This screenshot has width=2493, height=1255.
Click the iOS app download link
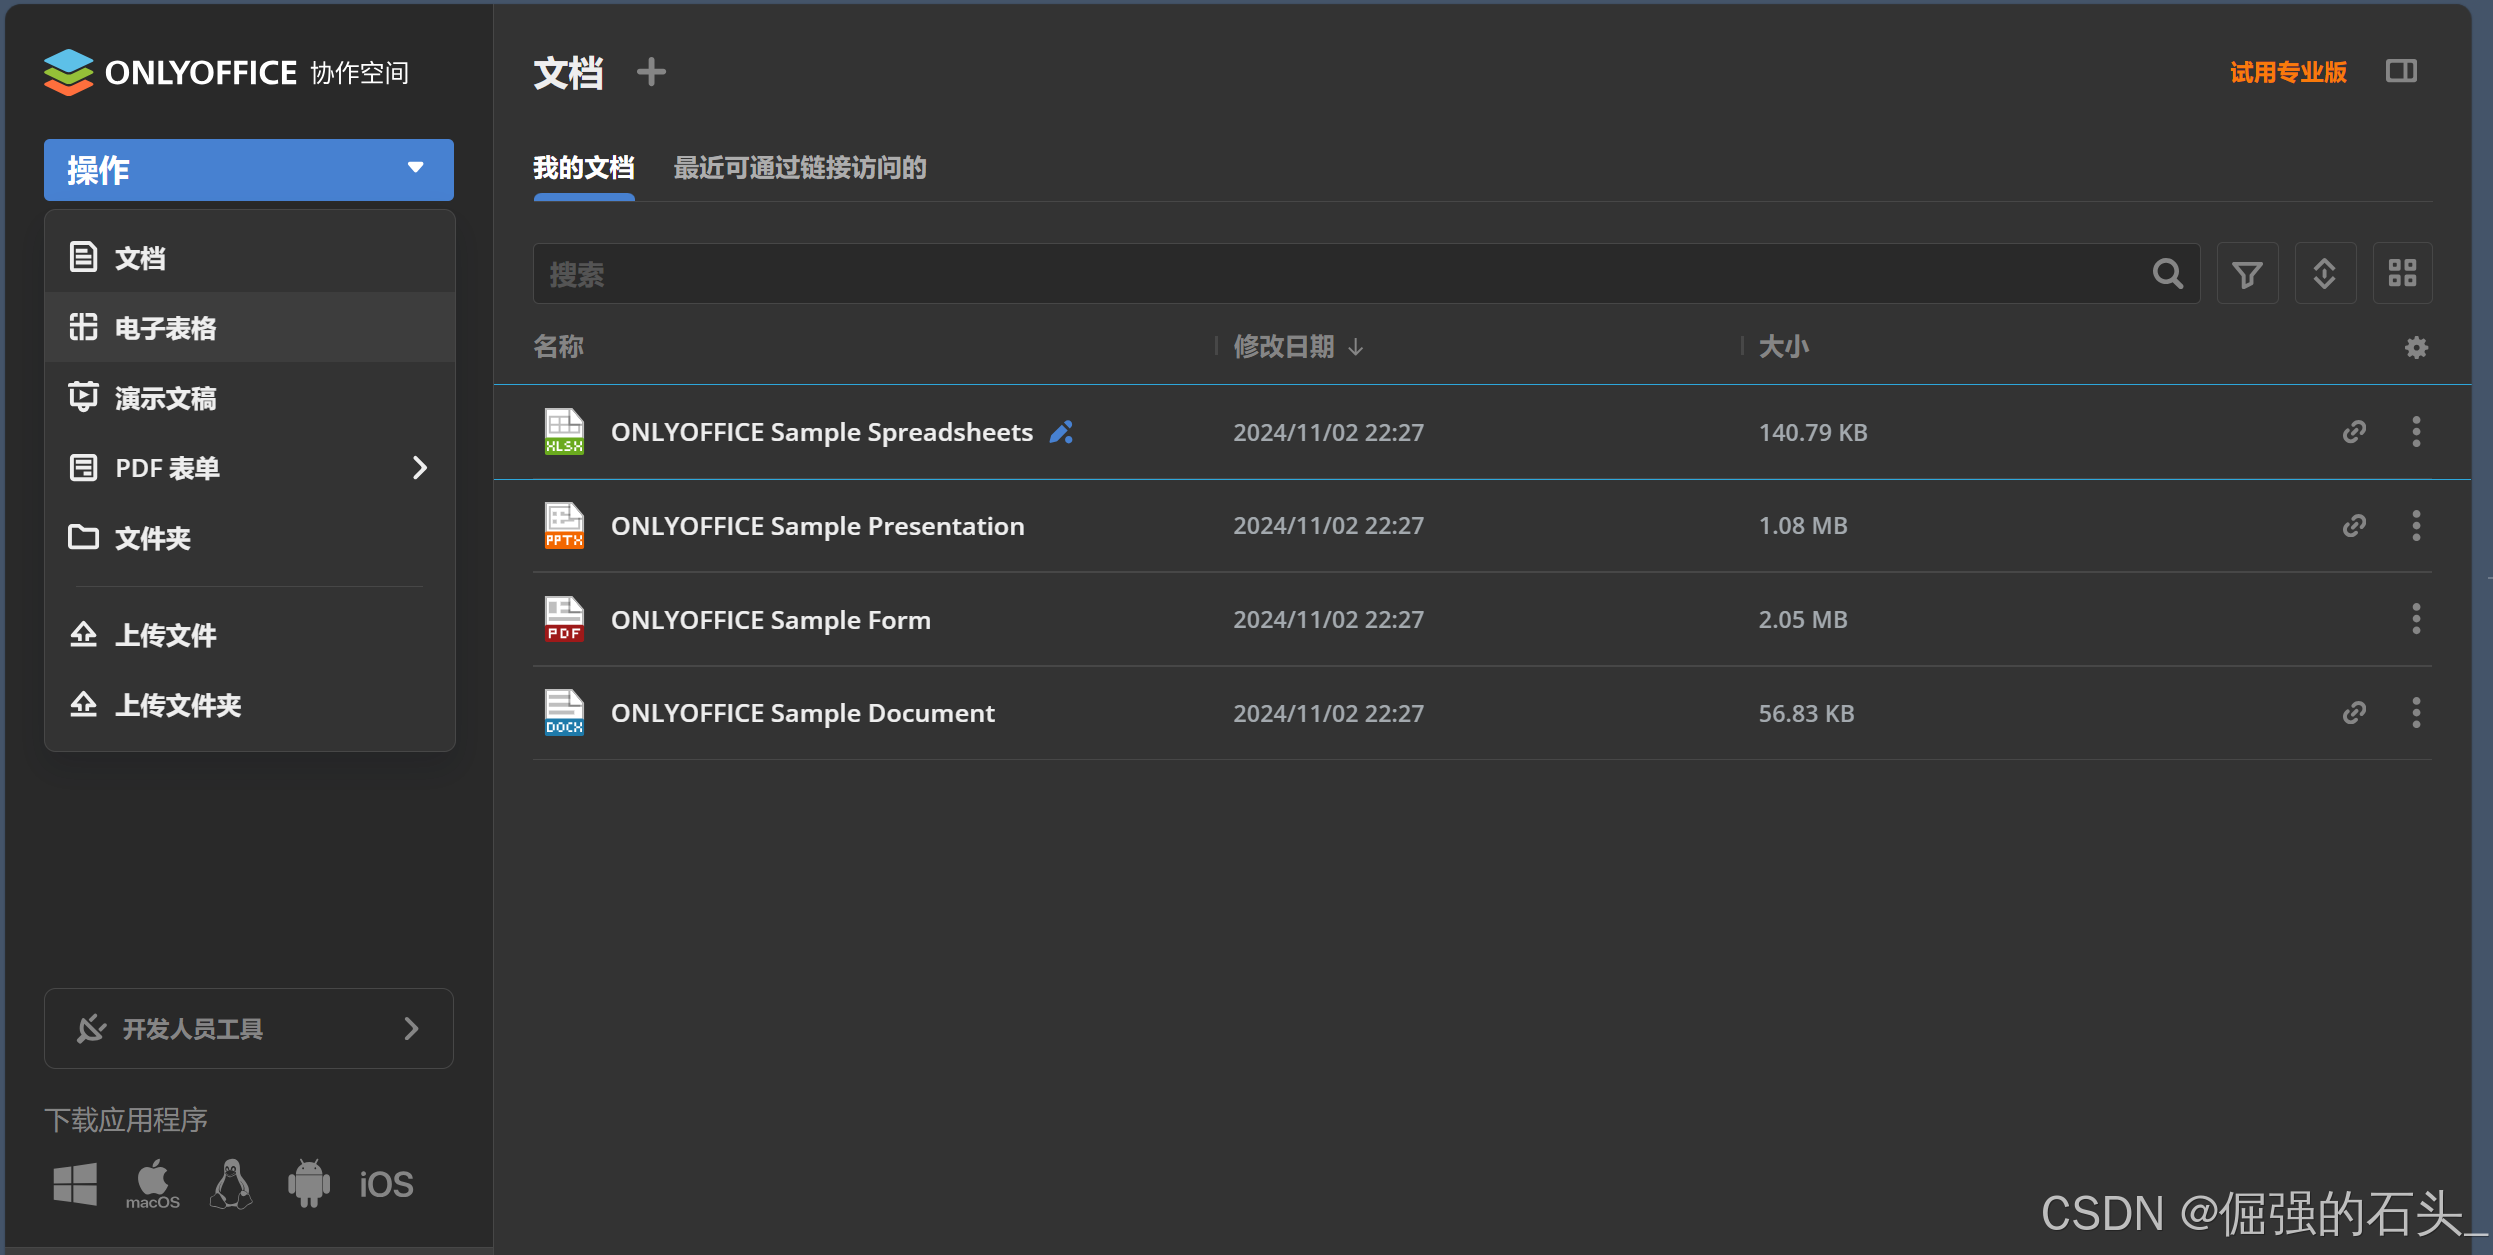pos(386,1184)
